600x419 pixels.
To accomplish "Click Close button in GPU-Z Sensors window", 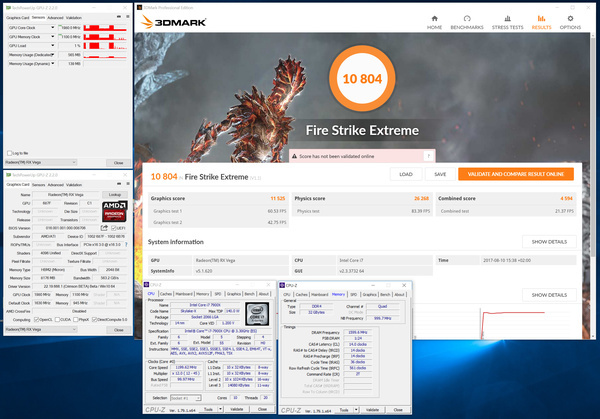I will pyautogui.click(x=119, y=163).
